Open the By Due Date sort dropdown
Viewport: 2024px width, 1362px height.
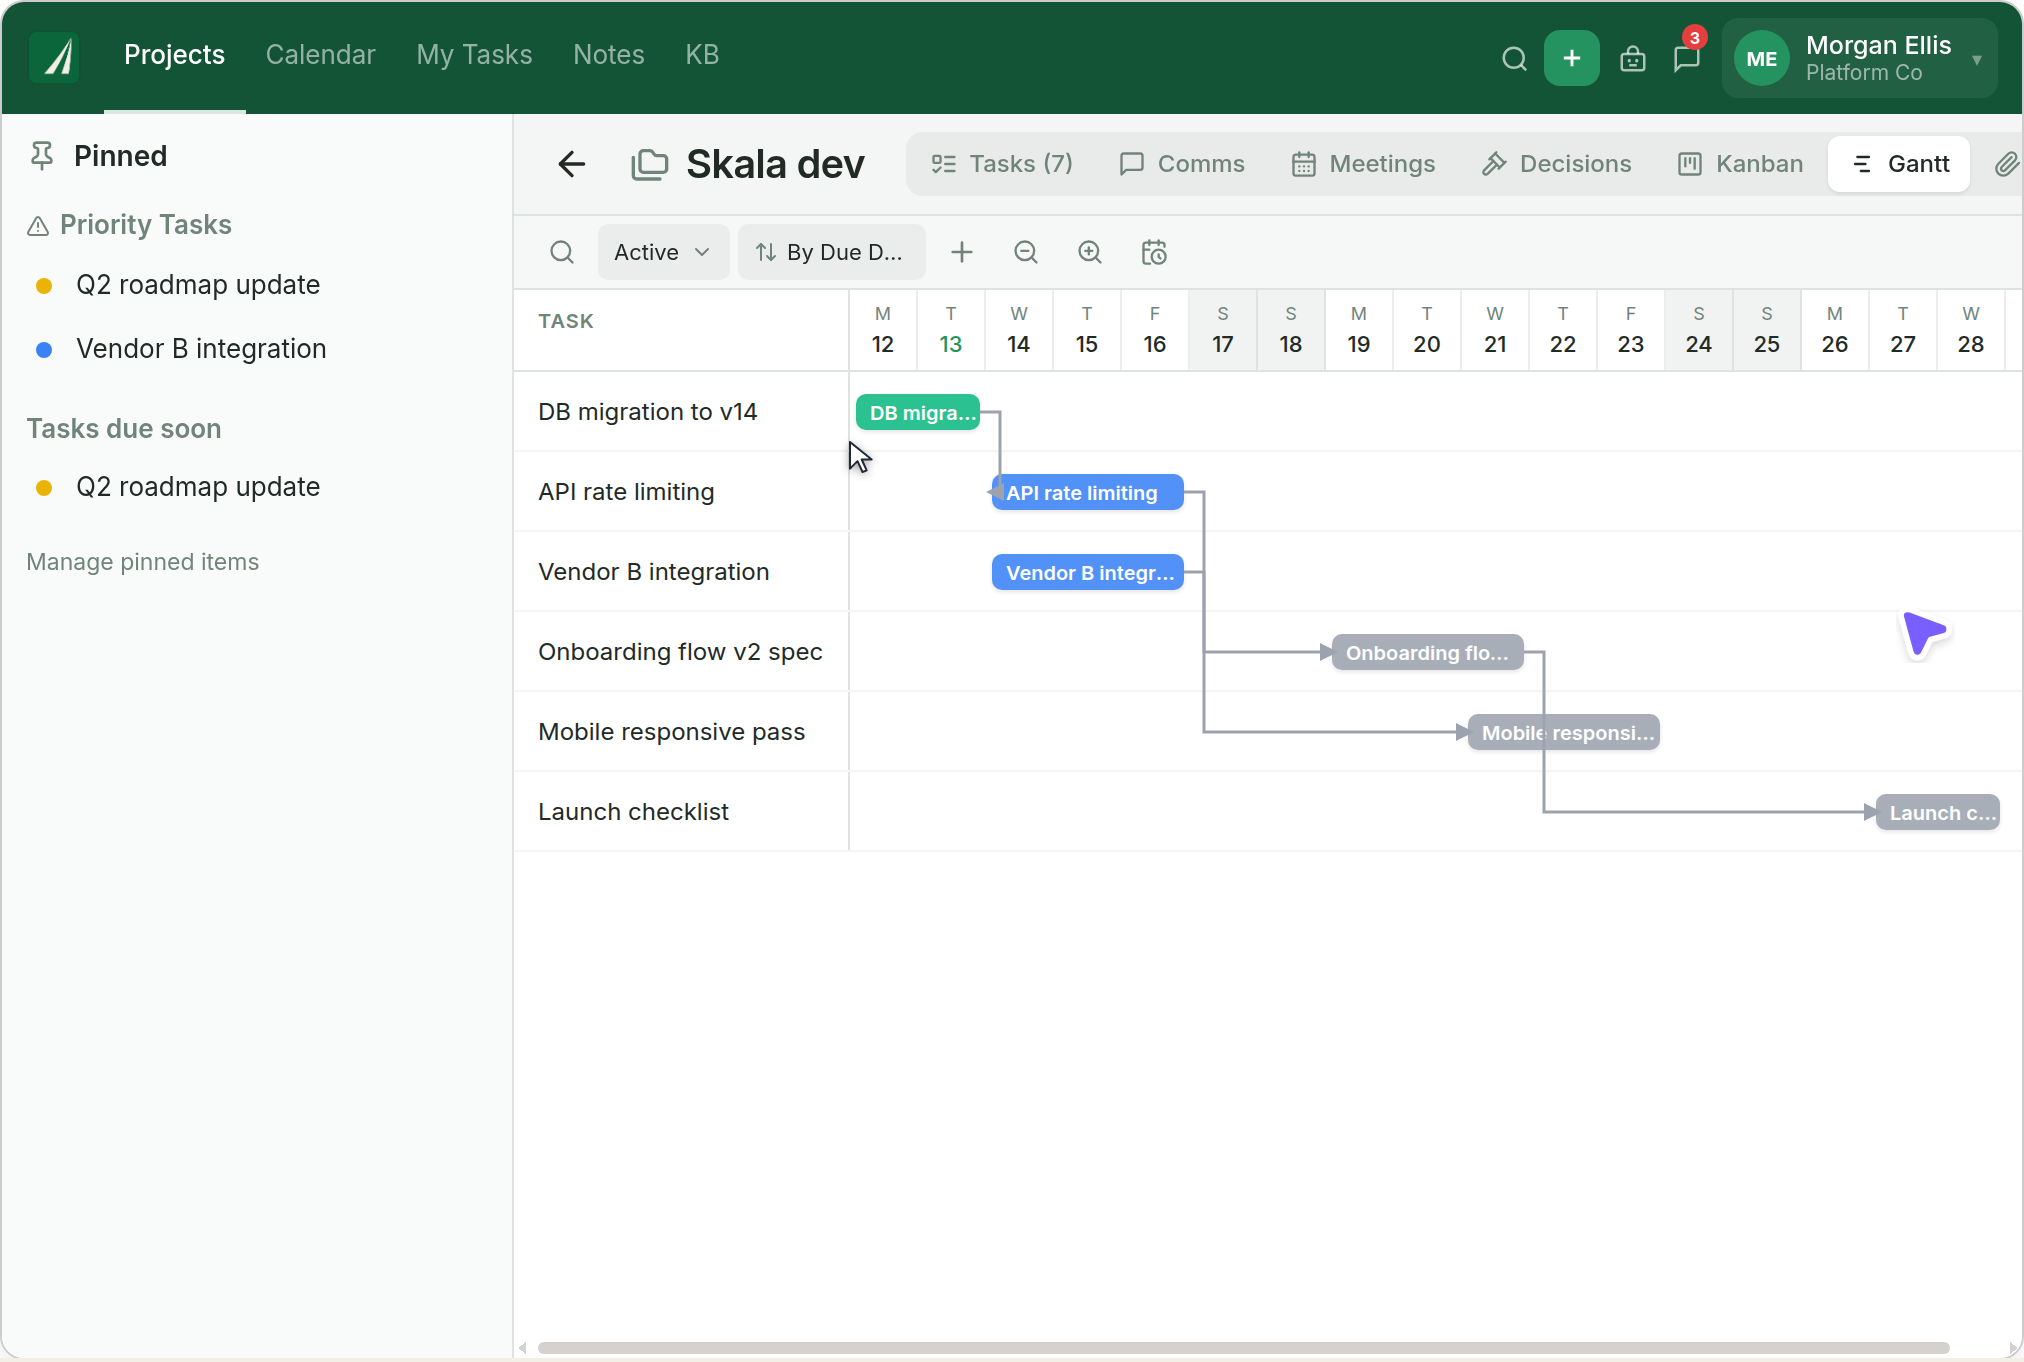pyautogui.click(x=831, y=252)
